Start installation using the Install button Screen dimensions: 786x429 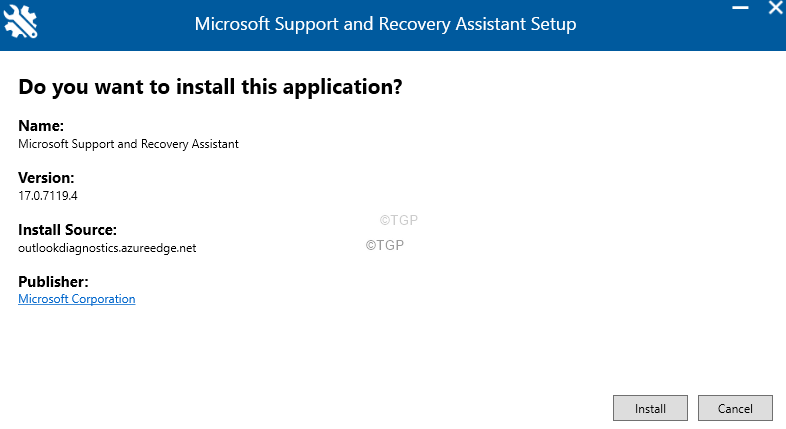[x=650, y=408]
